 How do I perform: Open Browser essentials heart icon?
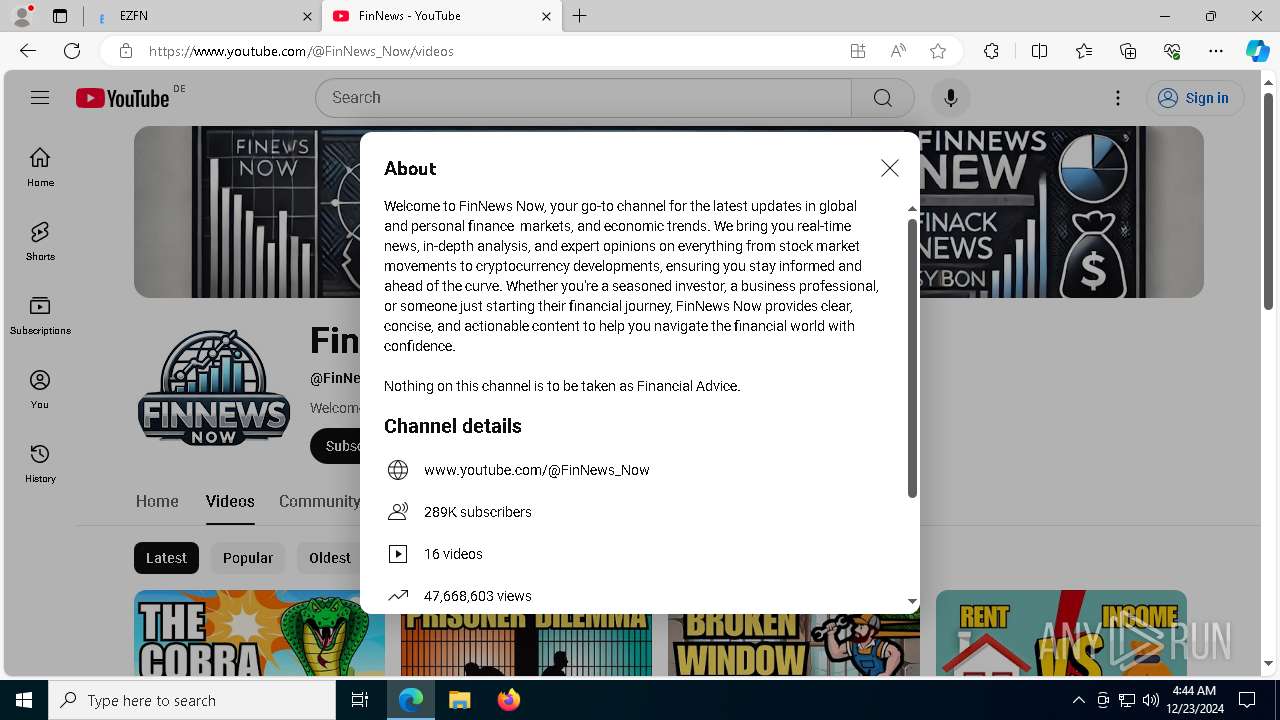1172,51
